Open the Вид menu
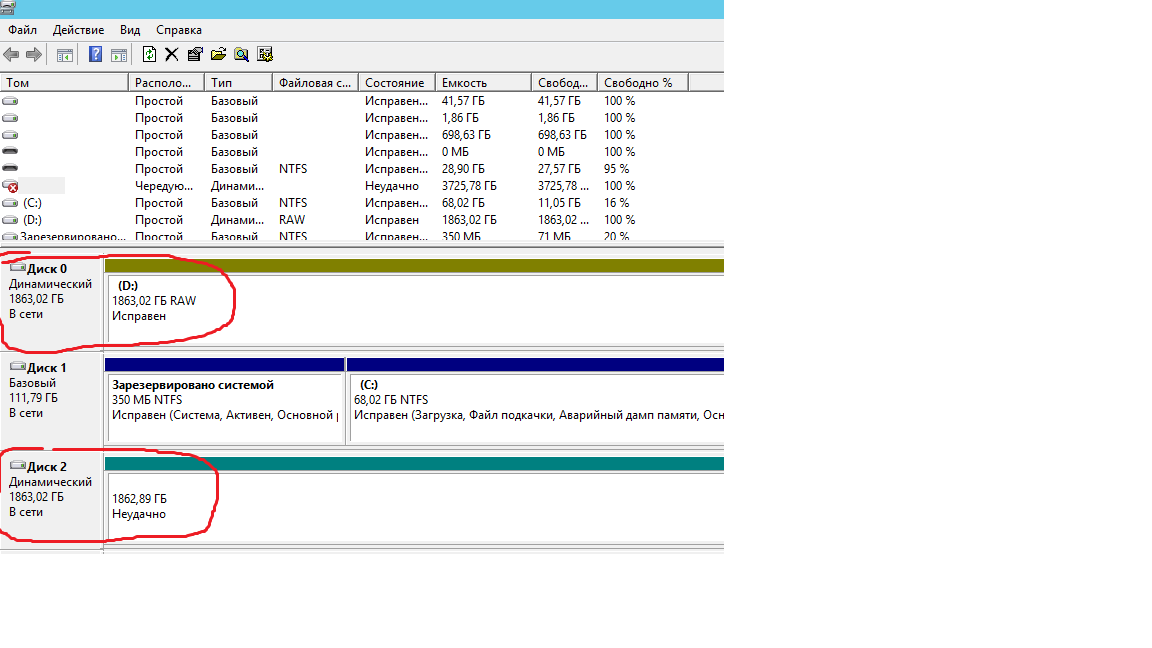The width and height of the screenshot is (1152, 648). point(130,30)
